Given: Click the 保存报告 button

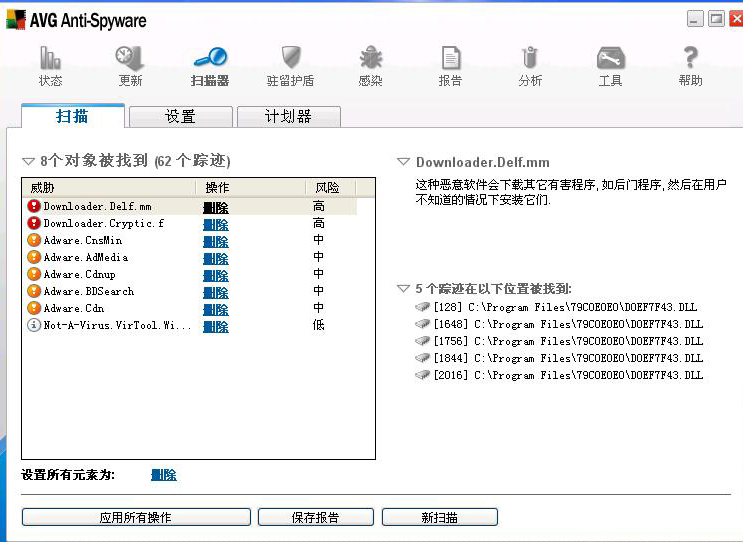Looking at the screenshot, I should (x=316, y=517).
